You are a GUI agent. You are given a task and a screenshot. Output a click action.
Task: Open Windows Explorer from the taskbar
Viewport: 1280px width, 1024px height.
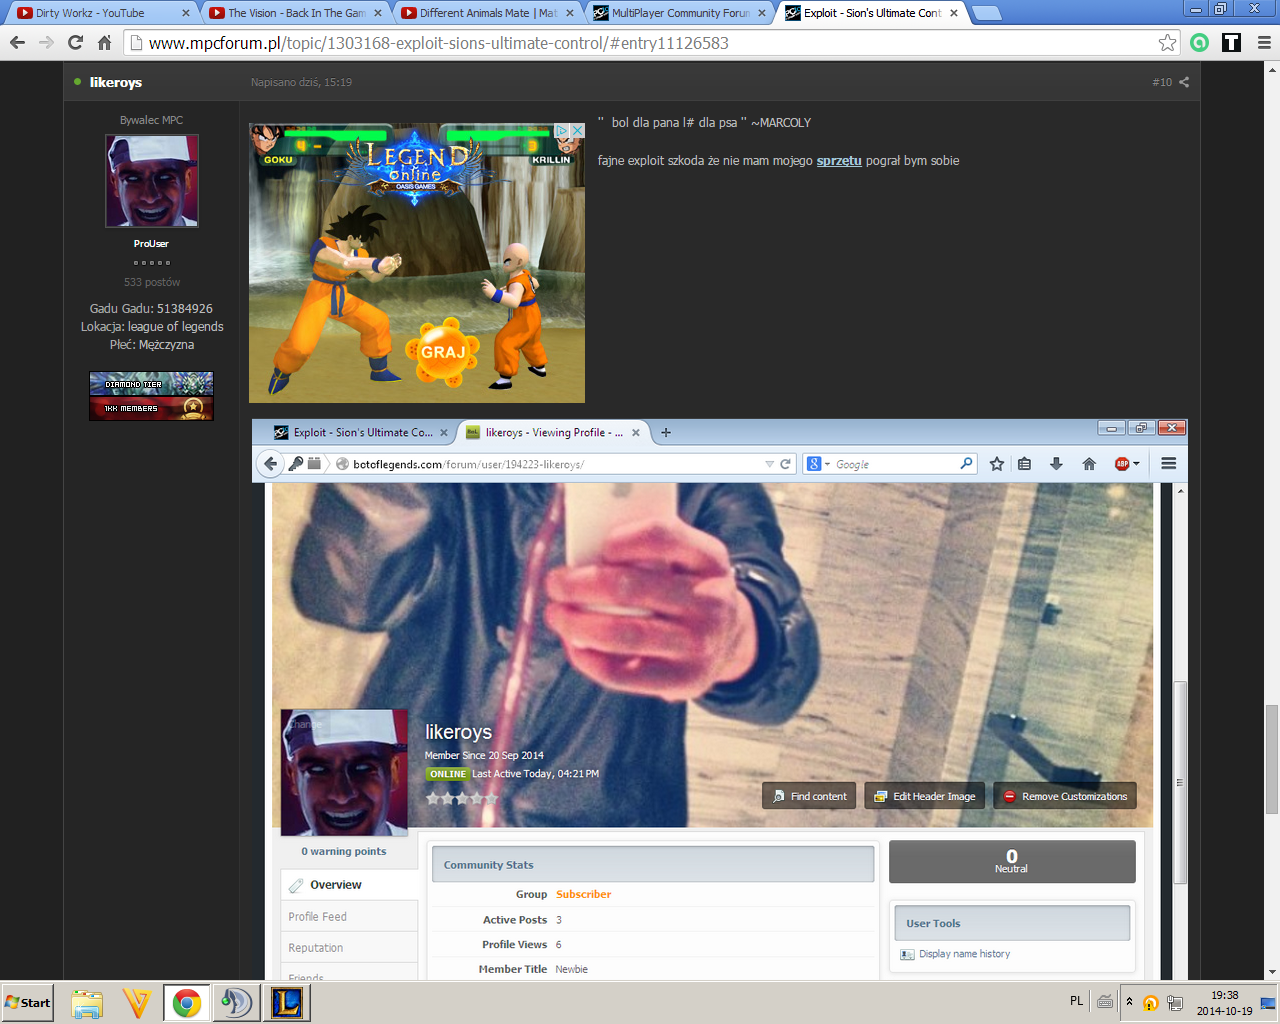pos(87,1003)
